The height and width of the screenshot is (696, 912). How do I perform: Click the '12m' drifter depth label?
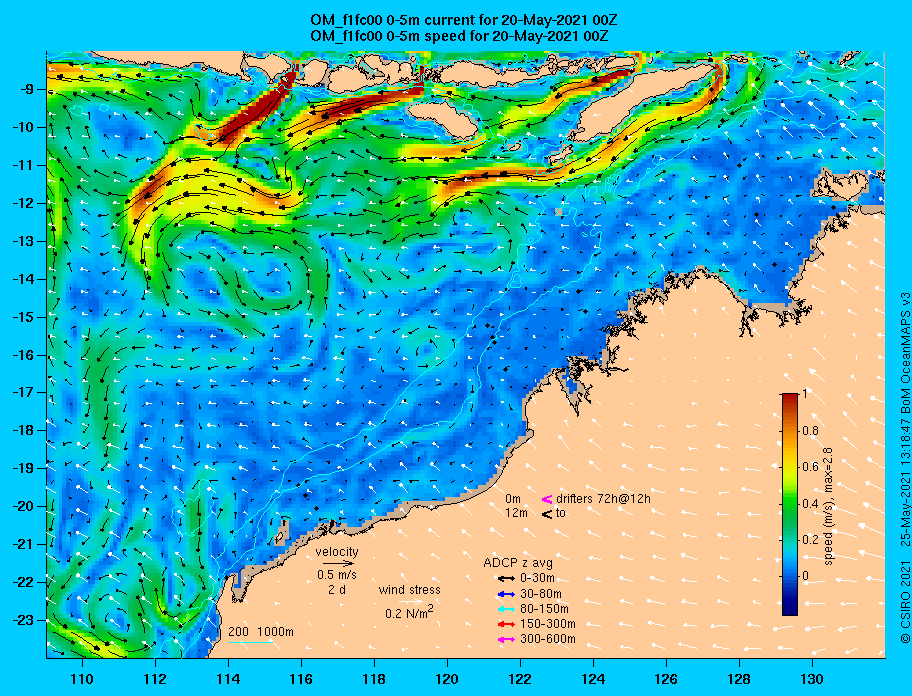click(x=516, y=513)
